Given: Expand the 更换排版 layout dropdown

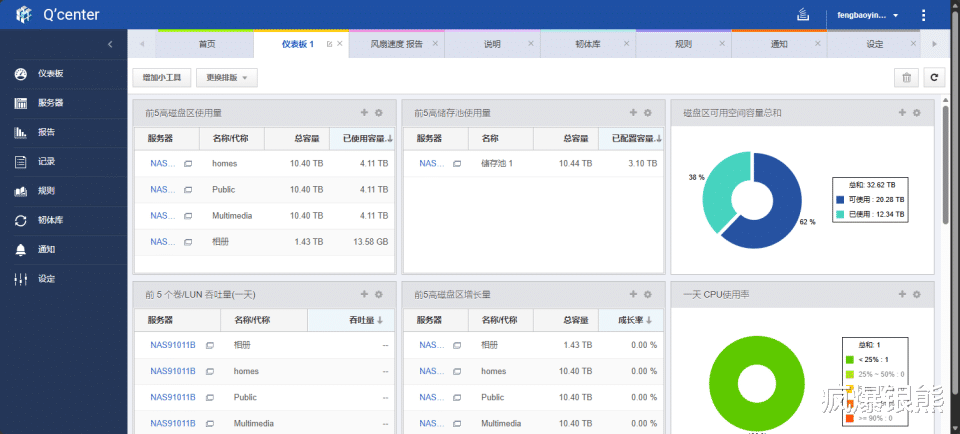Looking at the screenshot, I should [x=229, y=77].
